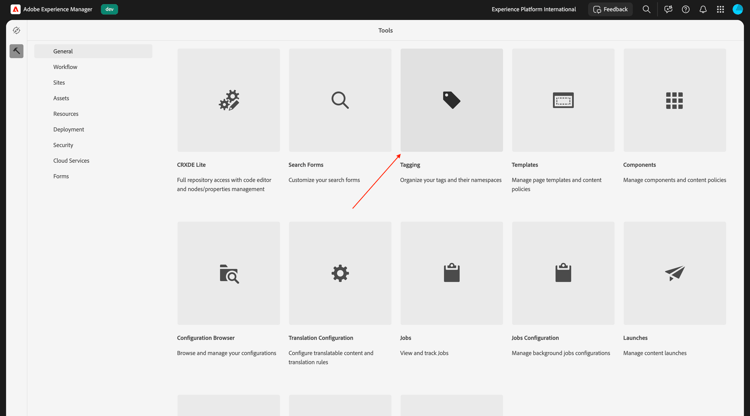The image size is (750, 416).
Task: Click 'Organize your tags and their namespaces' text
Action: (x=451, y=180)
